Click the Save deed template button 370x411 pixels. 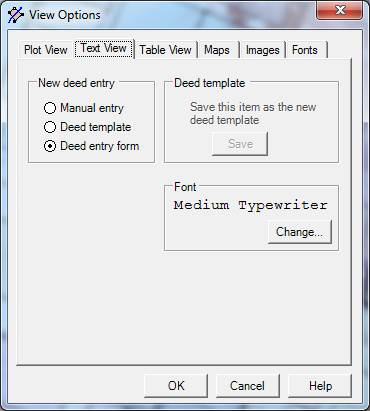pyautogui.click(x=240, y=144)
